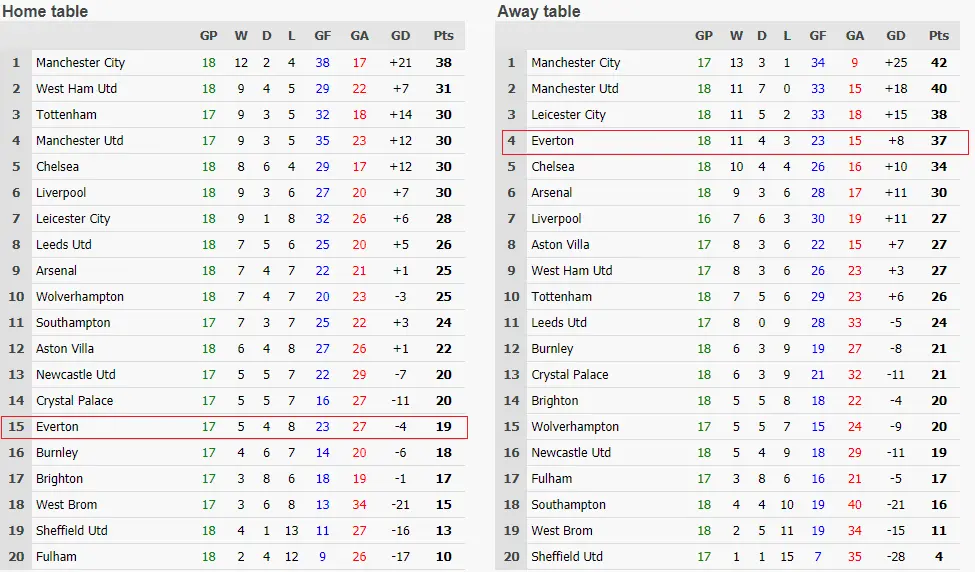Open Aston Villa in Away table
The width and height of the screenshot is (975, 572).
[560, 245]
